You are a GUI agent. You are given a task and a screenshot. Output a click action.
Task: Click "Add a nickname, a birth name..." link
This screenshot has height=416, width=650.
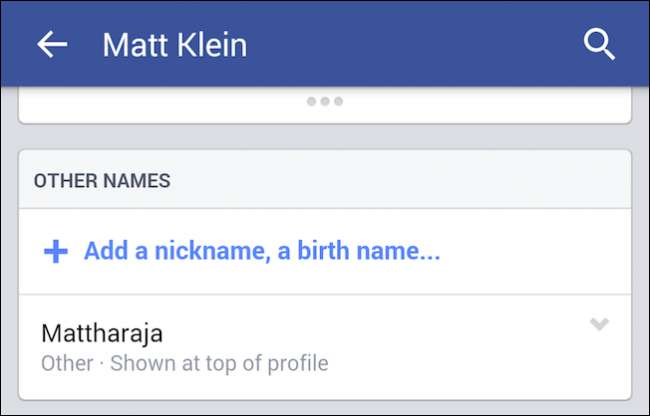tap(261, 252)
